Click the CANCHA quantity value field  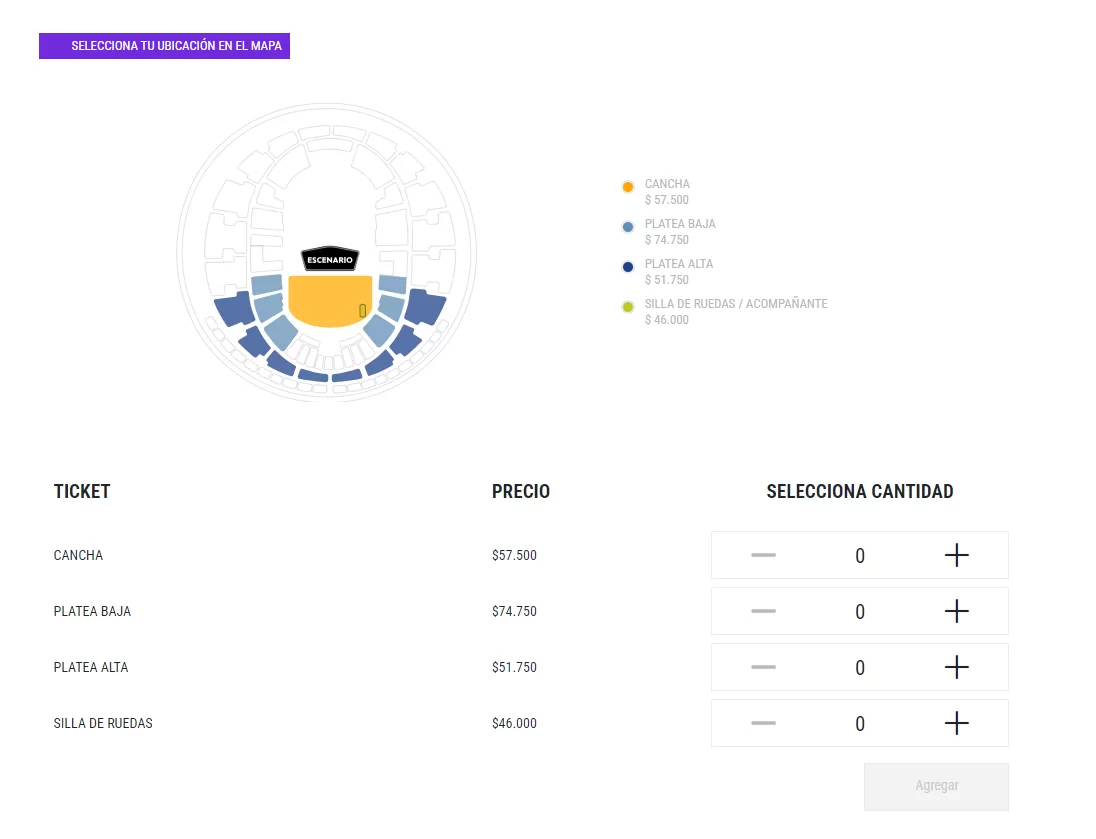click(x=860, y=556)
